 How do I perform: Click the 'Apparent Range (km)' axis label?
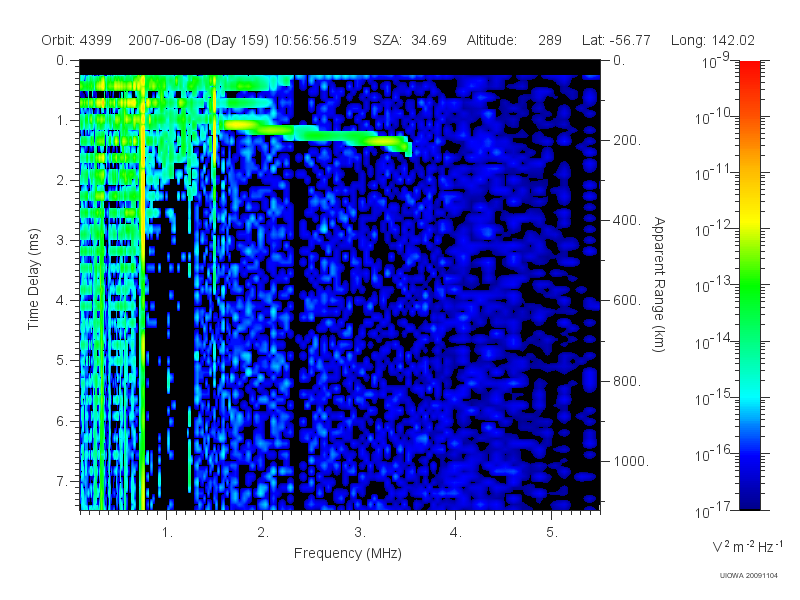coord(659,285)
